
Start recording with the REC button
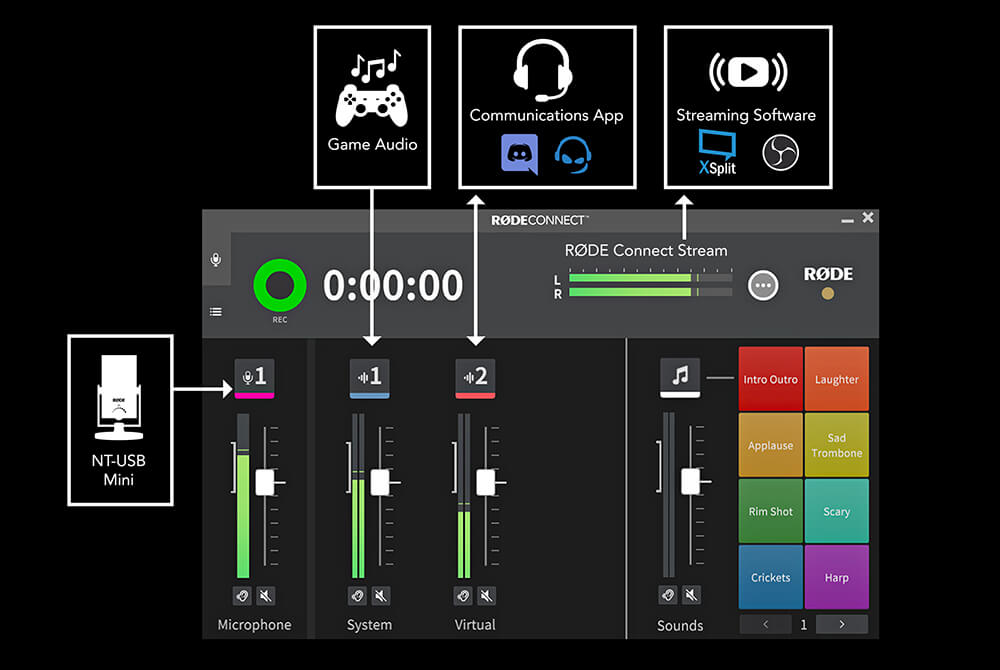[279, 285]
